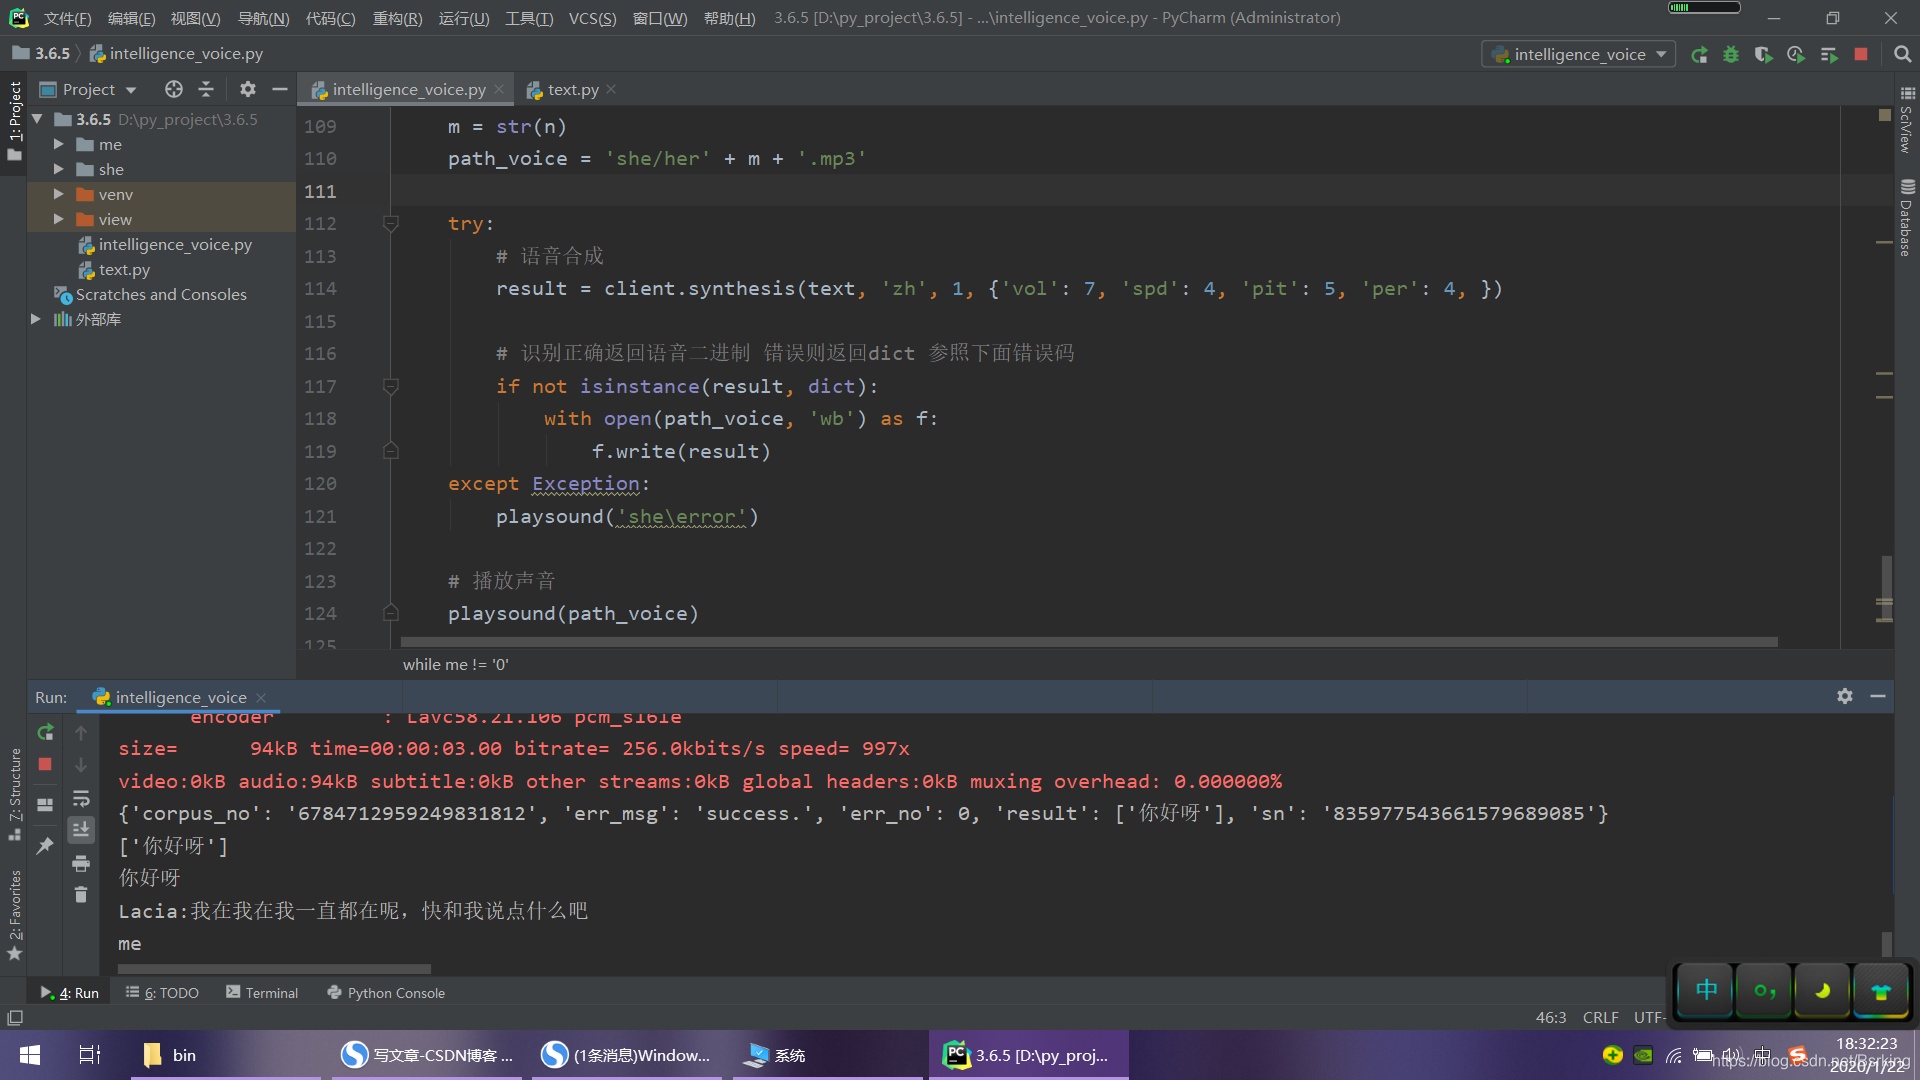Hide the Project panel with minus icon

point(280,89)
